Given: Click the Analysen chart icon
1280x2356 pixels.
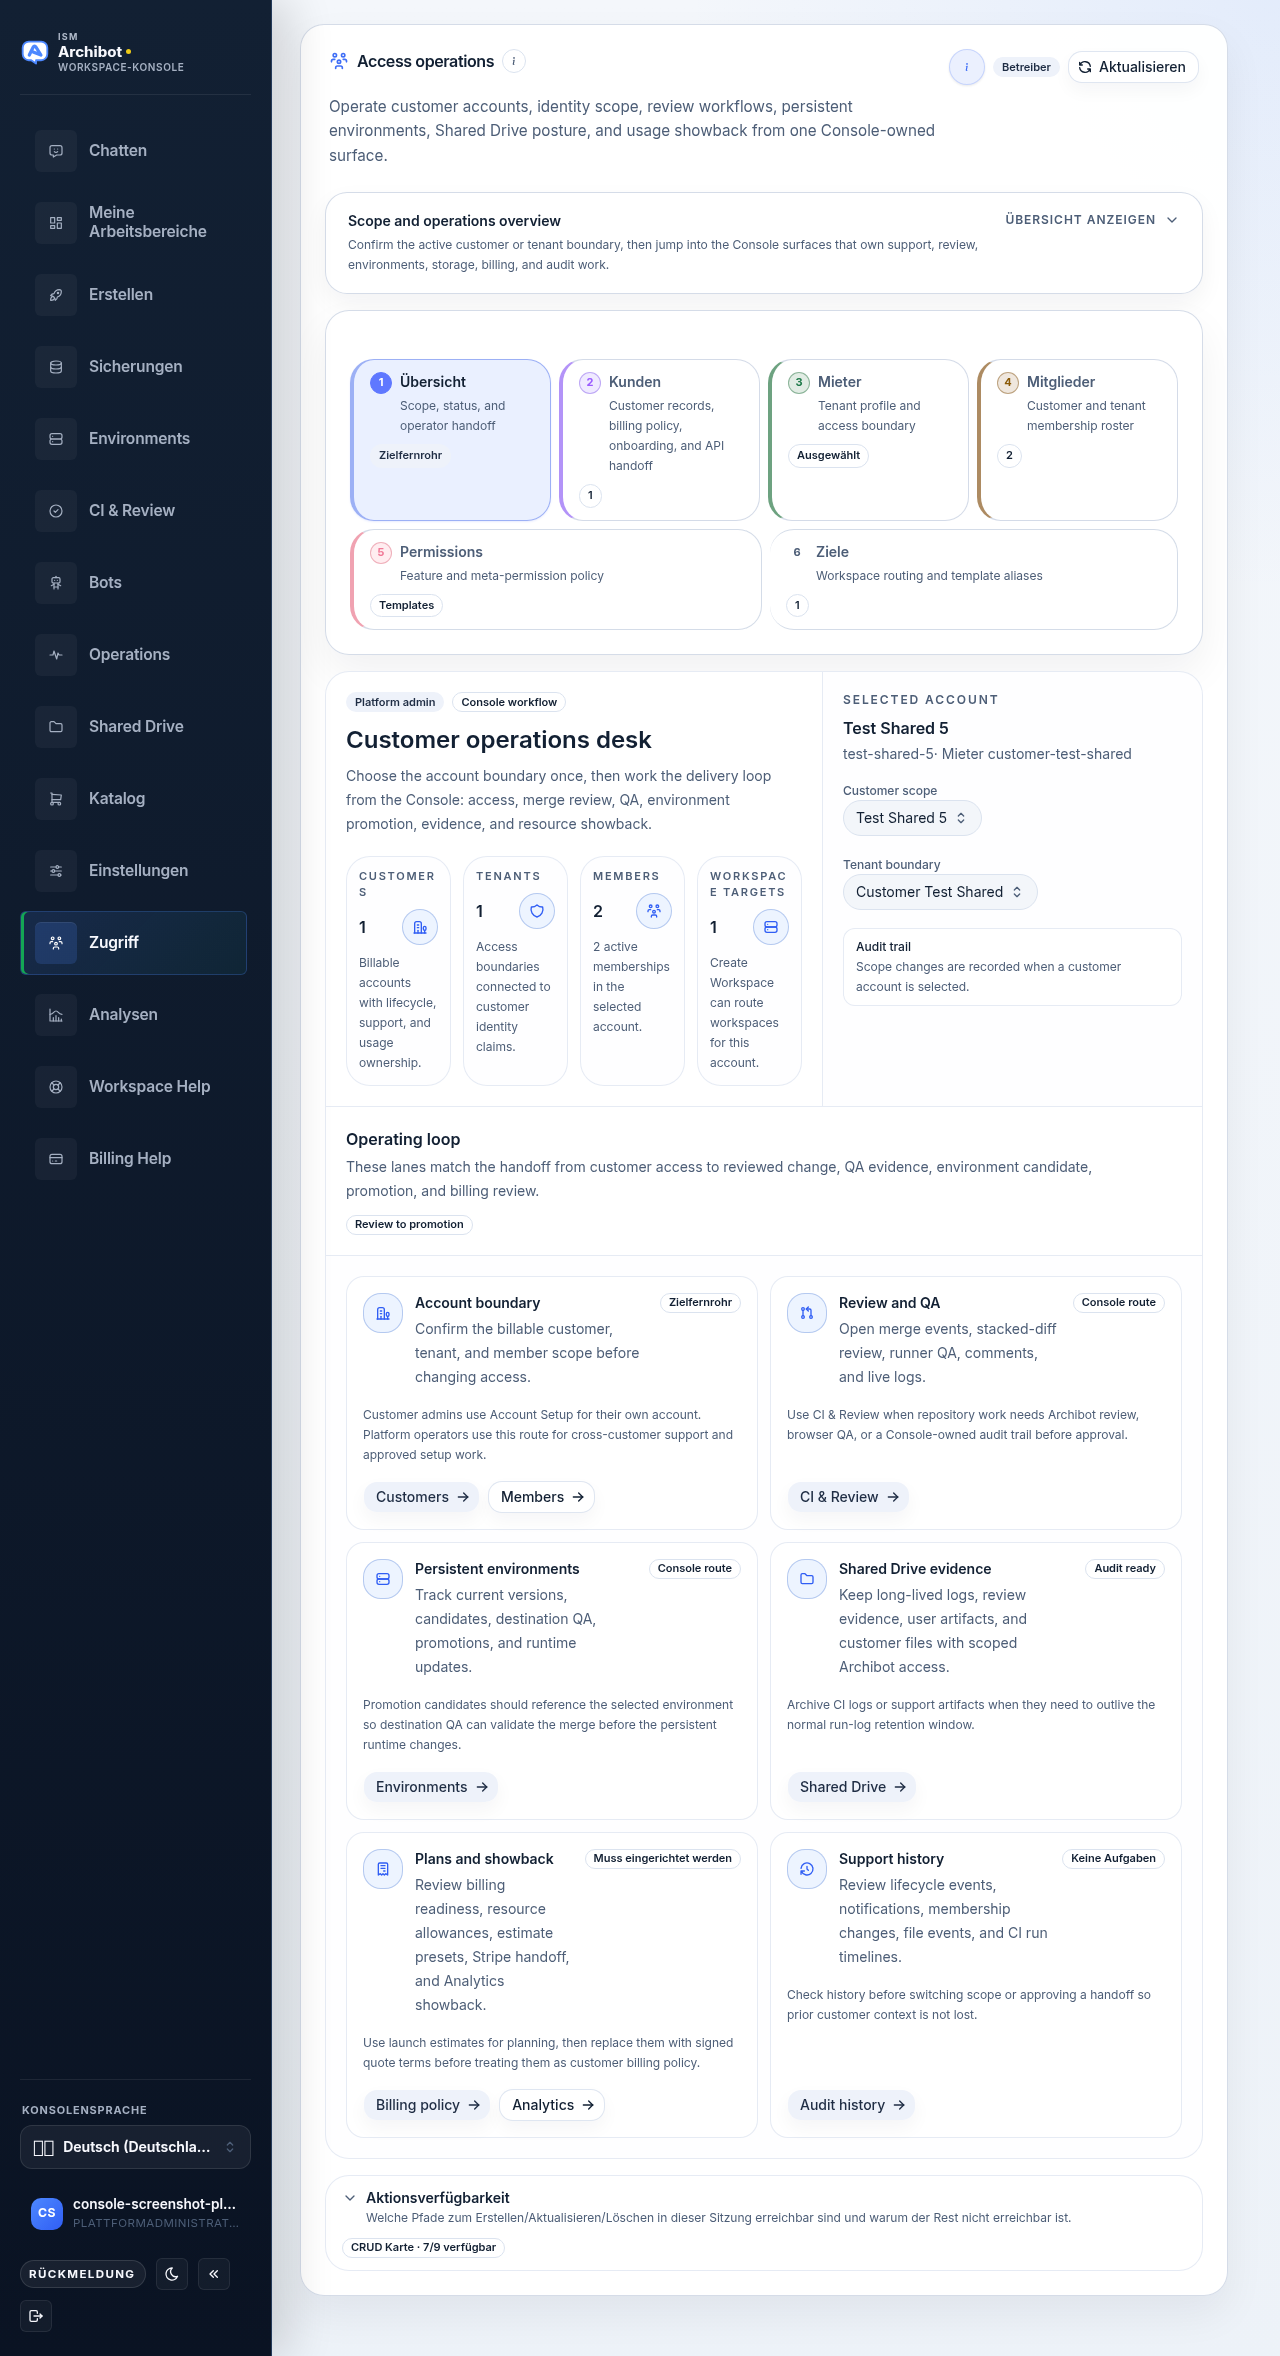Looking at the screenshot, I should 56,1015.
